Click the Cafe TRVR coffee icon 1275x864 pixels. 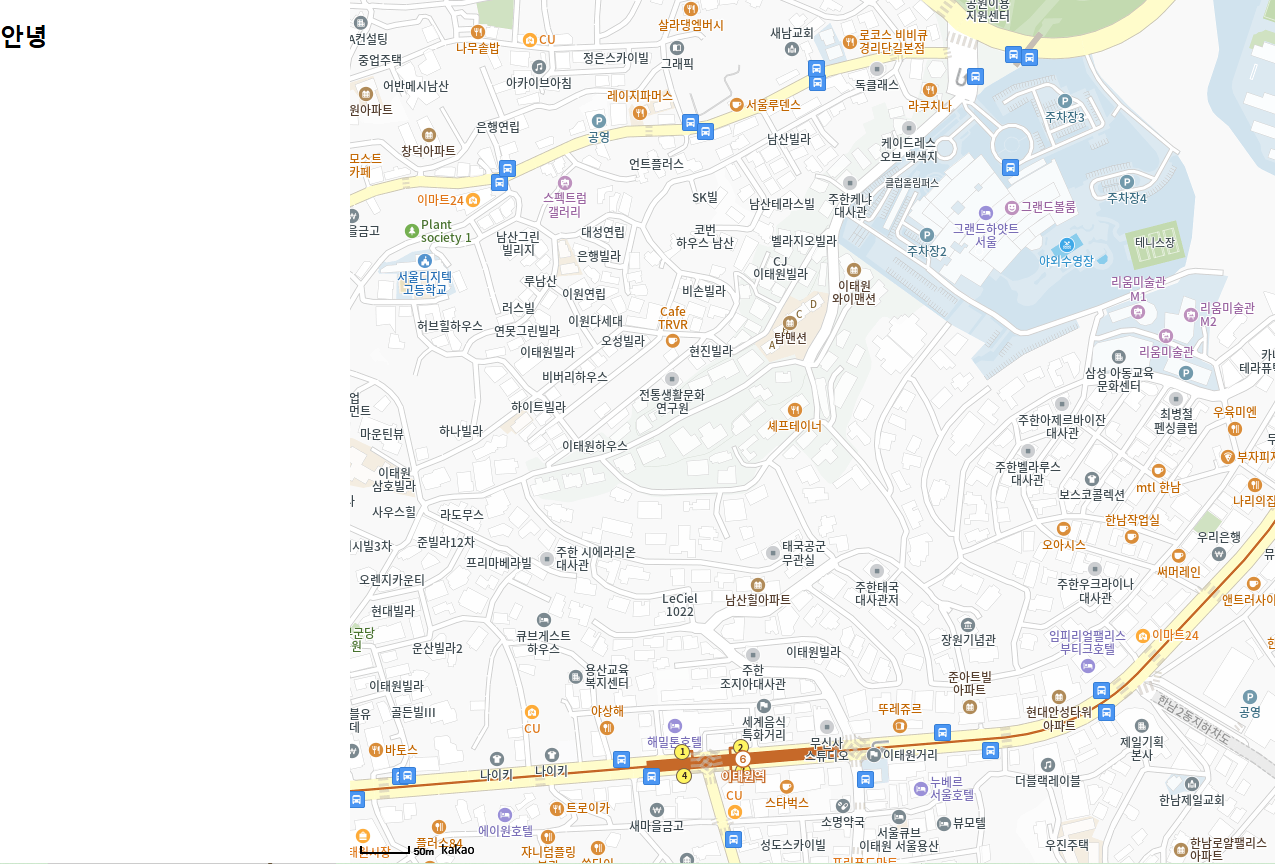coord(673,341)
